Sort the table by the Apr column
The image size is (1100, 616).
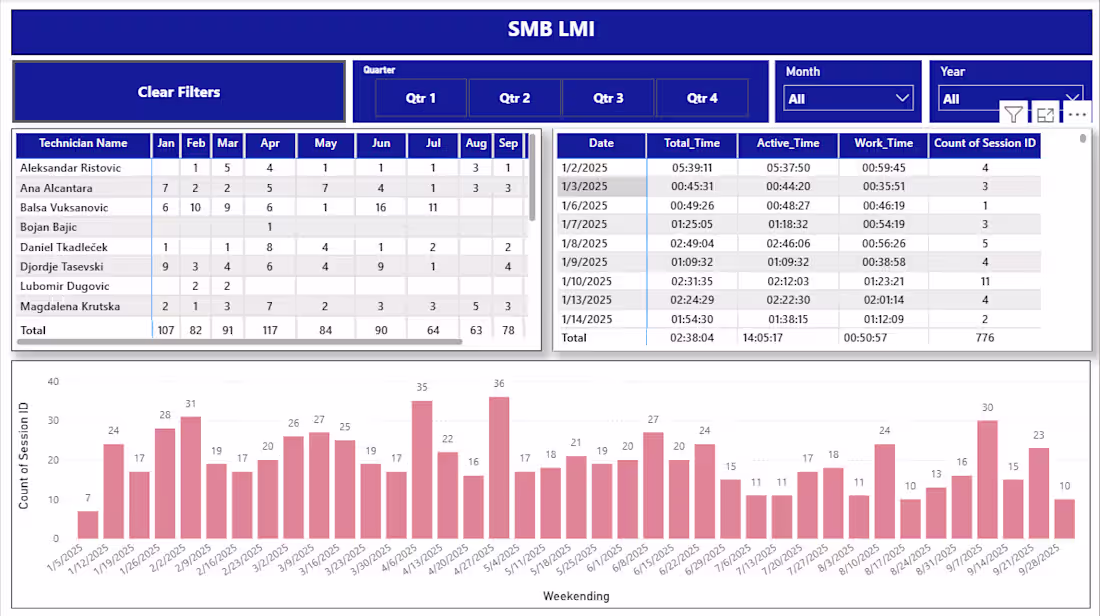(x=270, y=143)
